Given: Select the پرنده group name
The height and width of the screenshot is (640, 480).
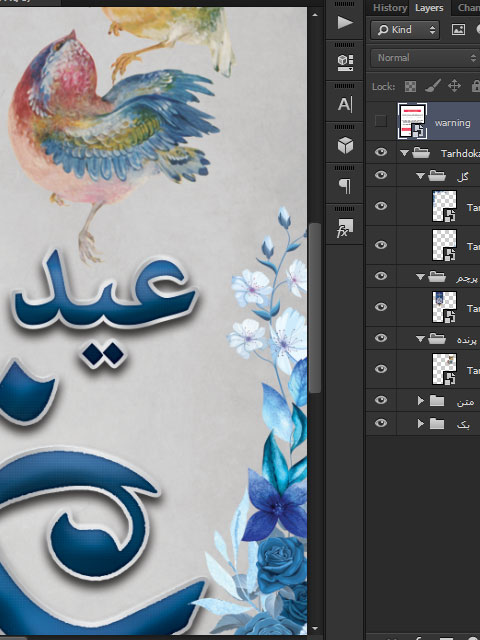Looking at the screenshot, I should click(x=467, y=339).
